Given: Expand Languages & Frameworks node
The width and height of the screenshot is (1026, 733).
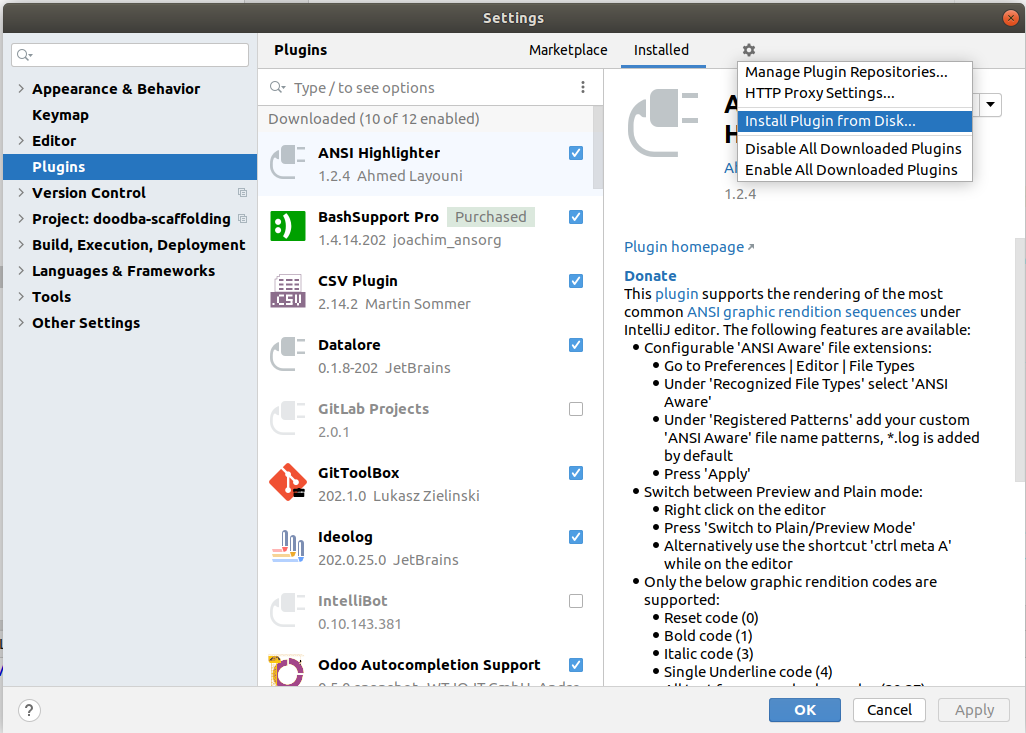Looking at the screenshot, I should click(x=21, y=271).
